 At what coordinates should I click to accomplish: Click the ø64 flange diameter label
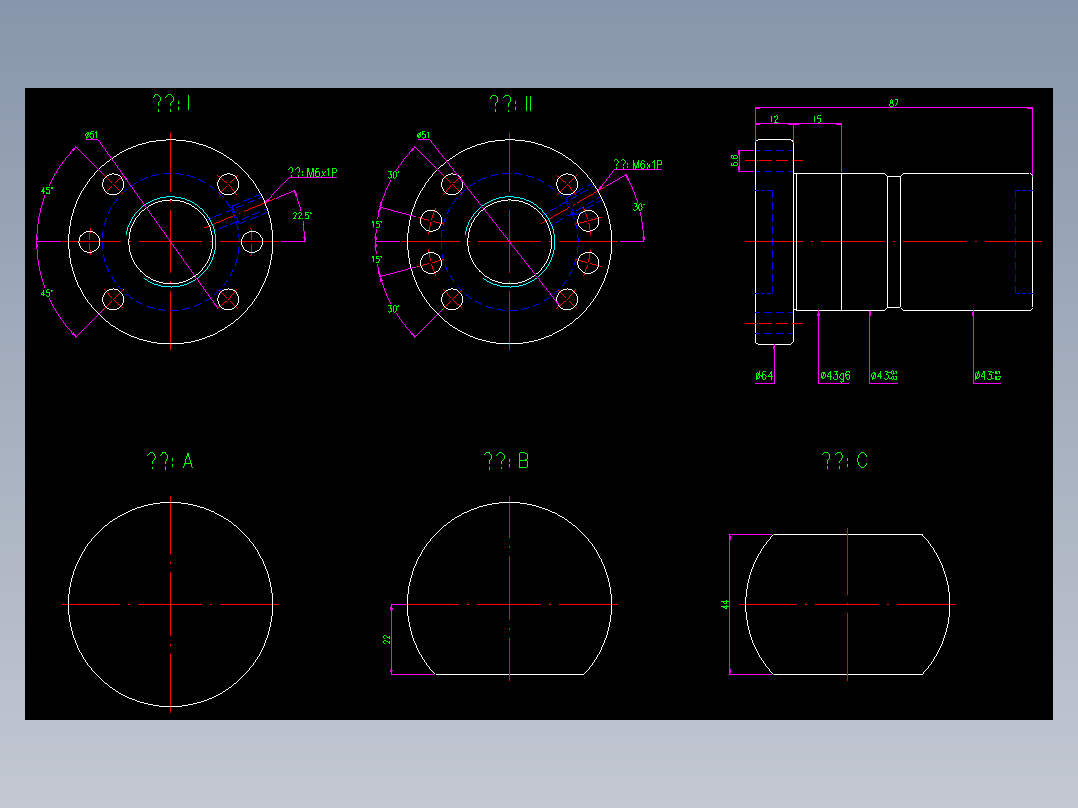pos(764,375)
